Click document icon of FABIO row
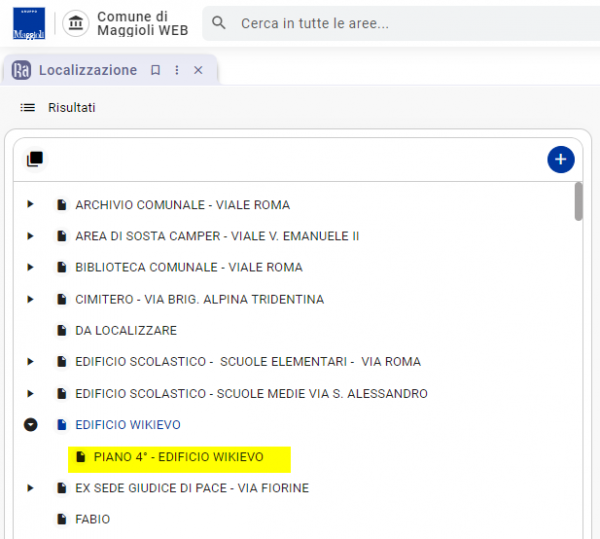Image resolution: width=600 pixels, height=539 pixels. coord(62,519)
